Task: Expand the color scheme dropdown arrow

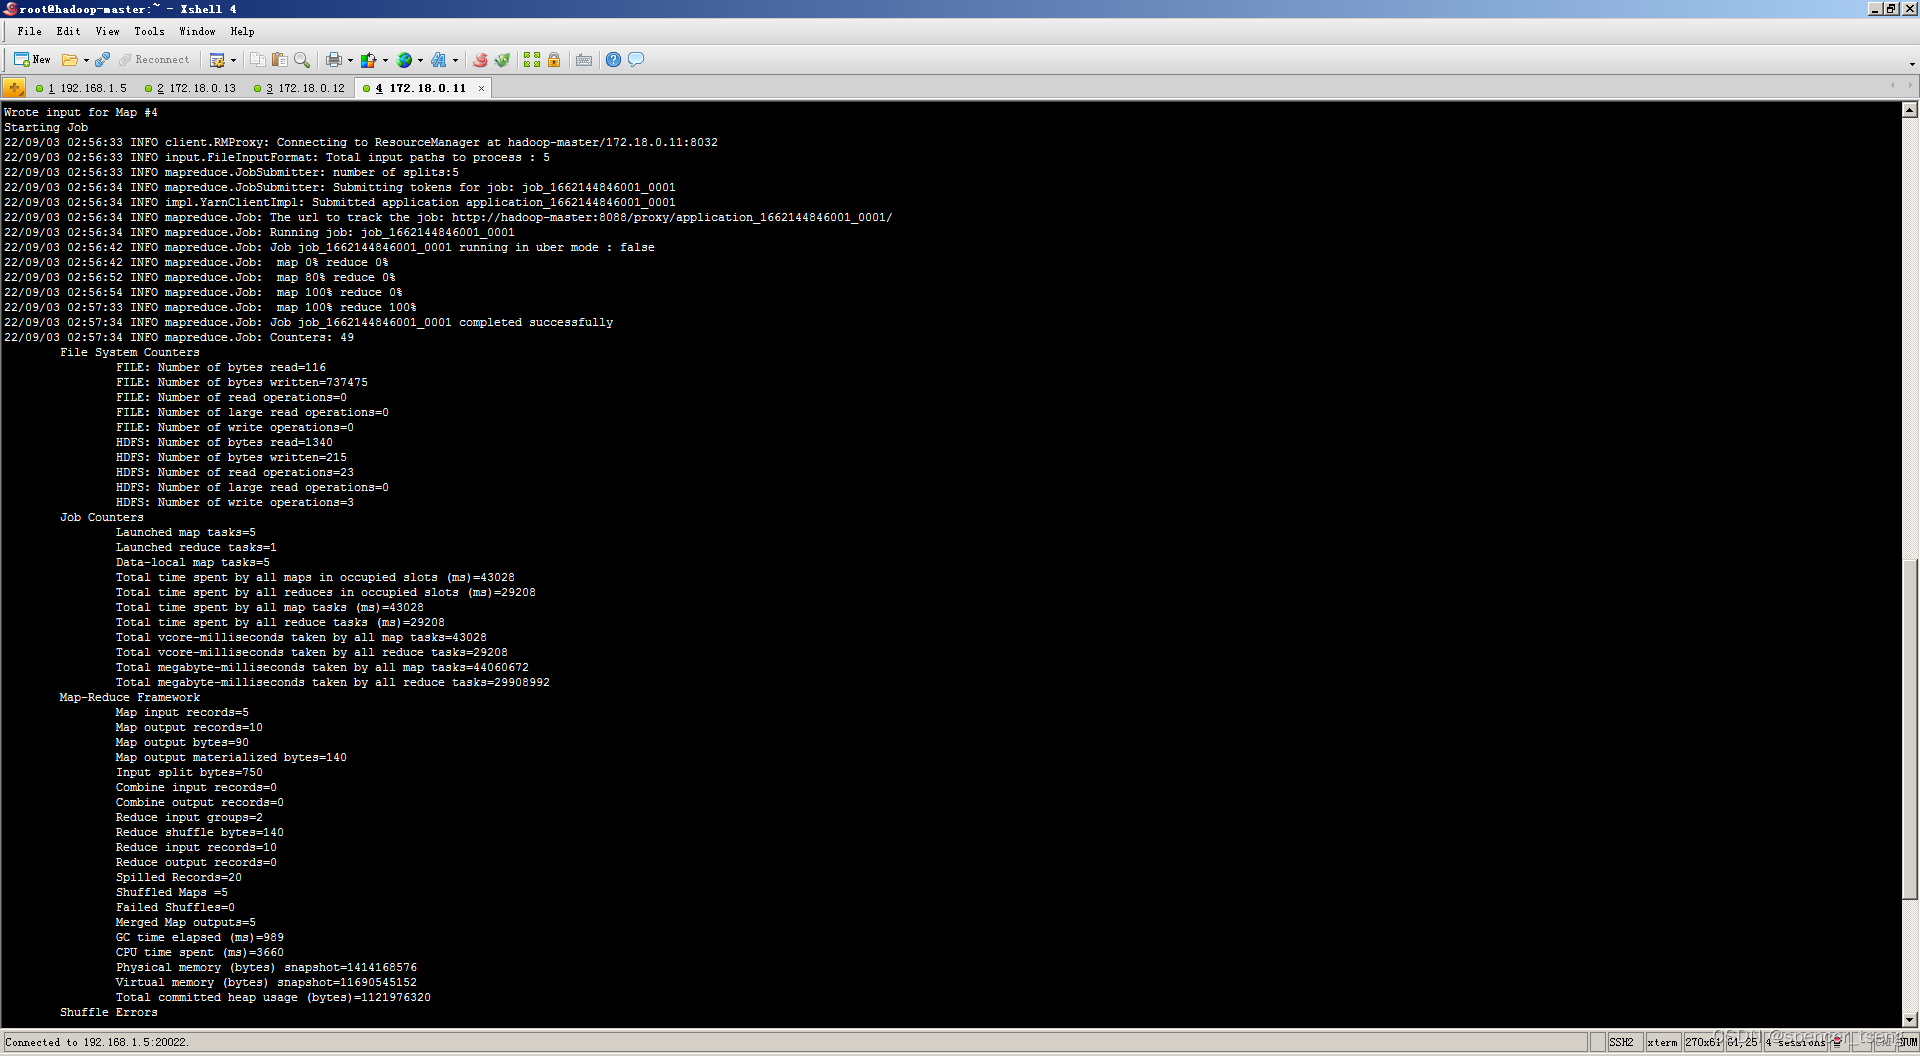Action: 384,59
